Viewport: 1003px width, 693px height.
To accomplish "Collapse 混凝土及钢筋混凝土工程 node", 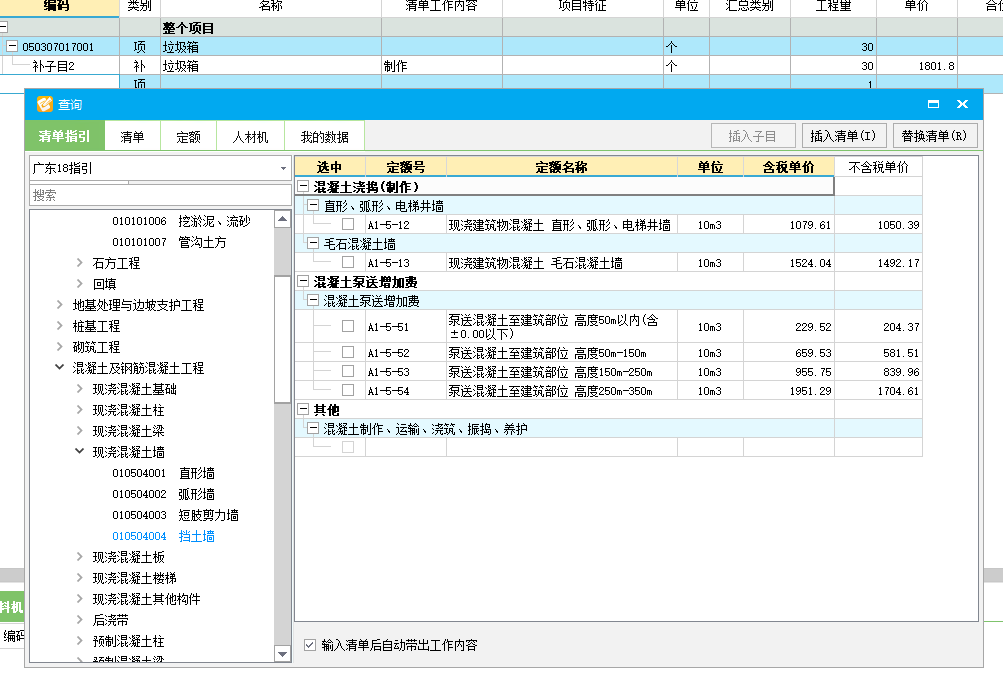I will (x=59, y=367).
